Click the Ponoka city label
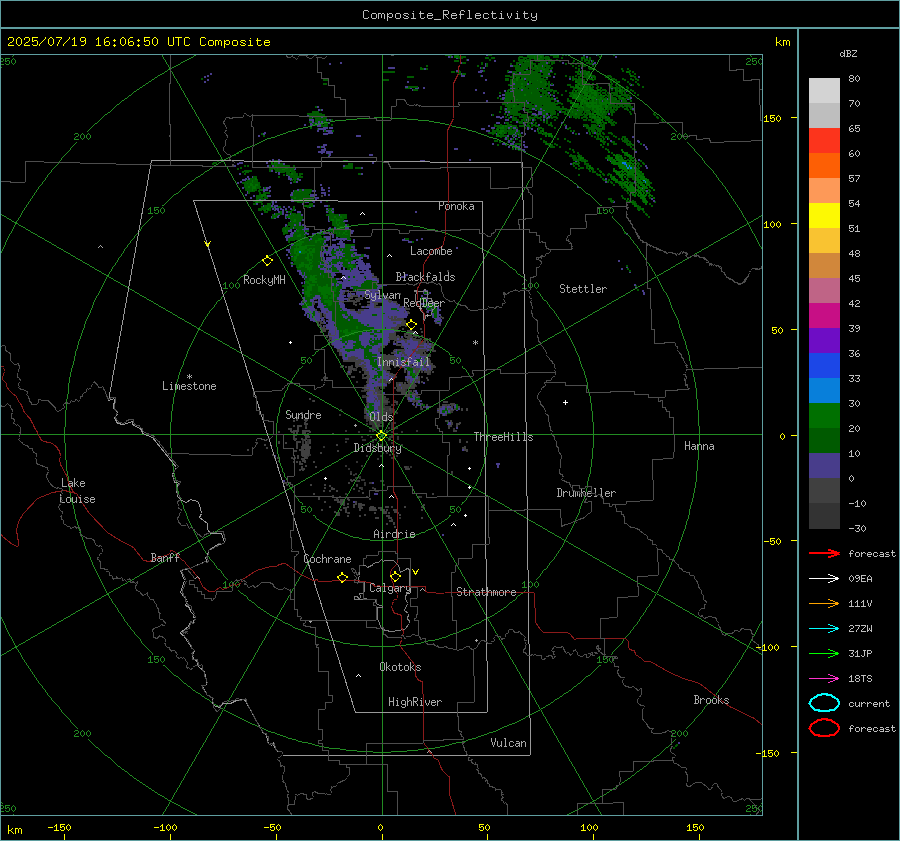 [x=456, y=206]
